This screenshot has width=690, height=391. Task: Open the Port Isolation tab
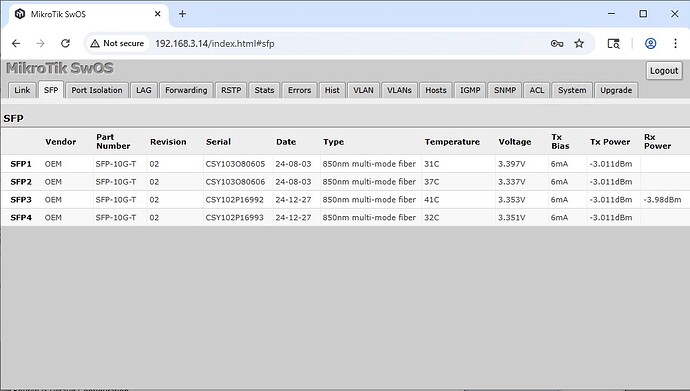(x=97, y=90)
